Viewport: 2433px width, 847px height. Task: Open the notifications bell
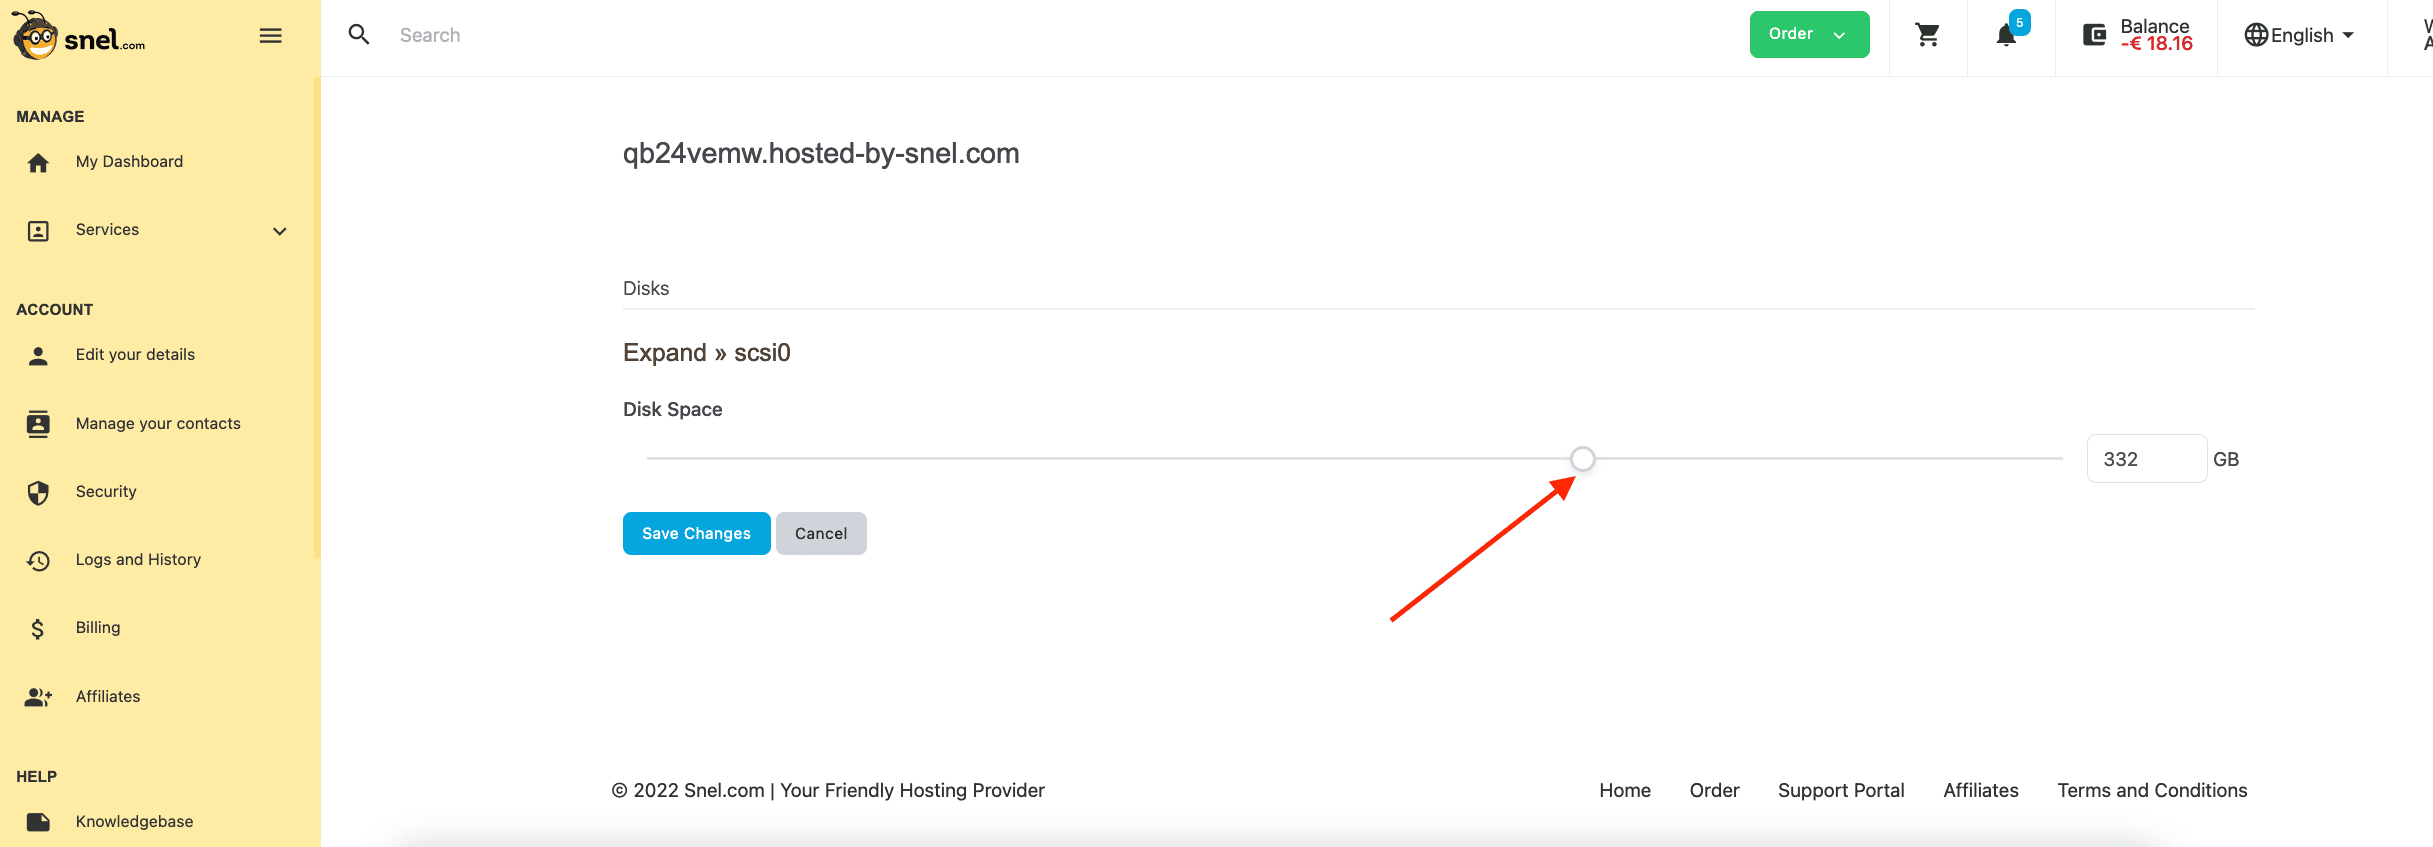pyautogui.click(x=2006, y=36)
